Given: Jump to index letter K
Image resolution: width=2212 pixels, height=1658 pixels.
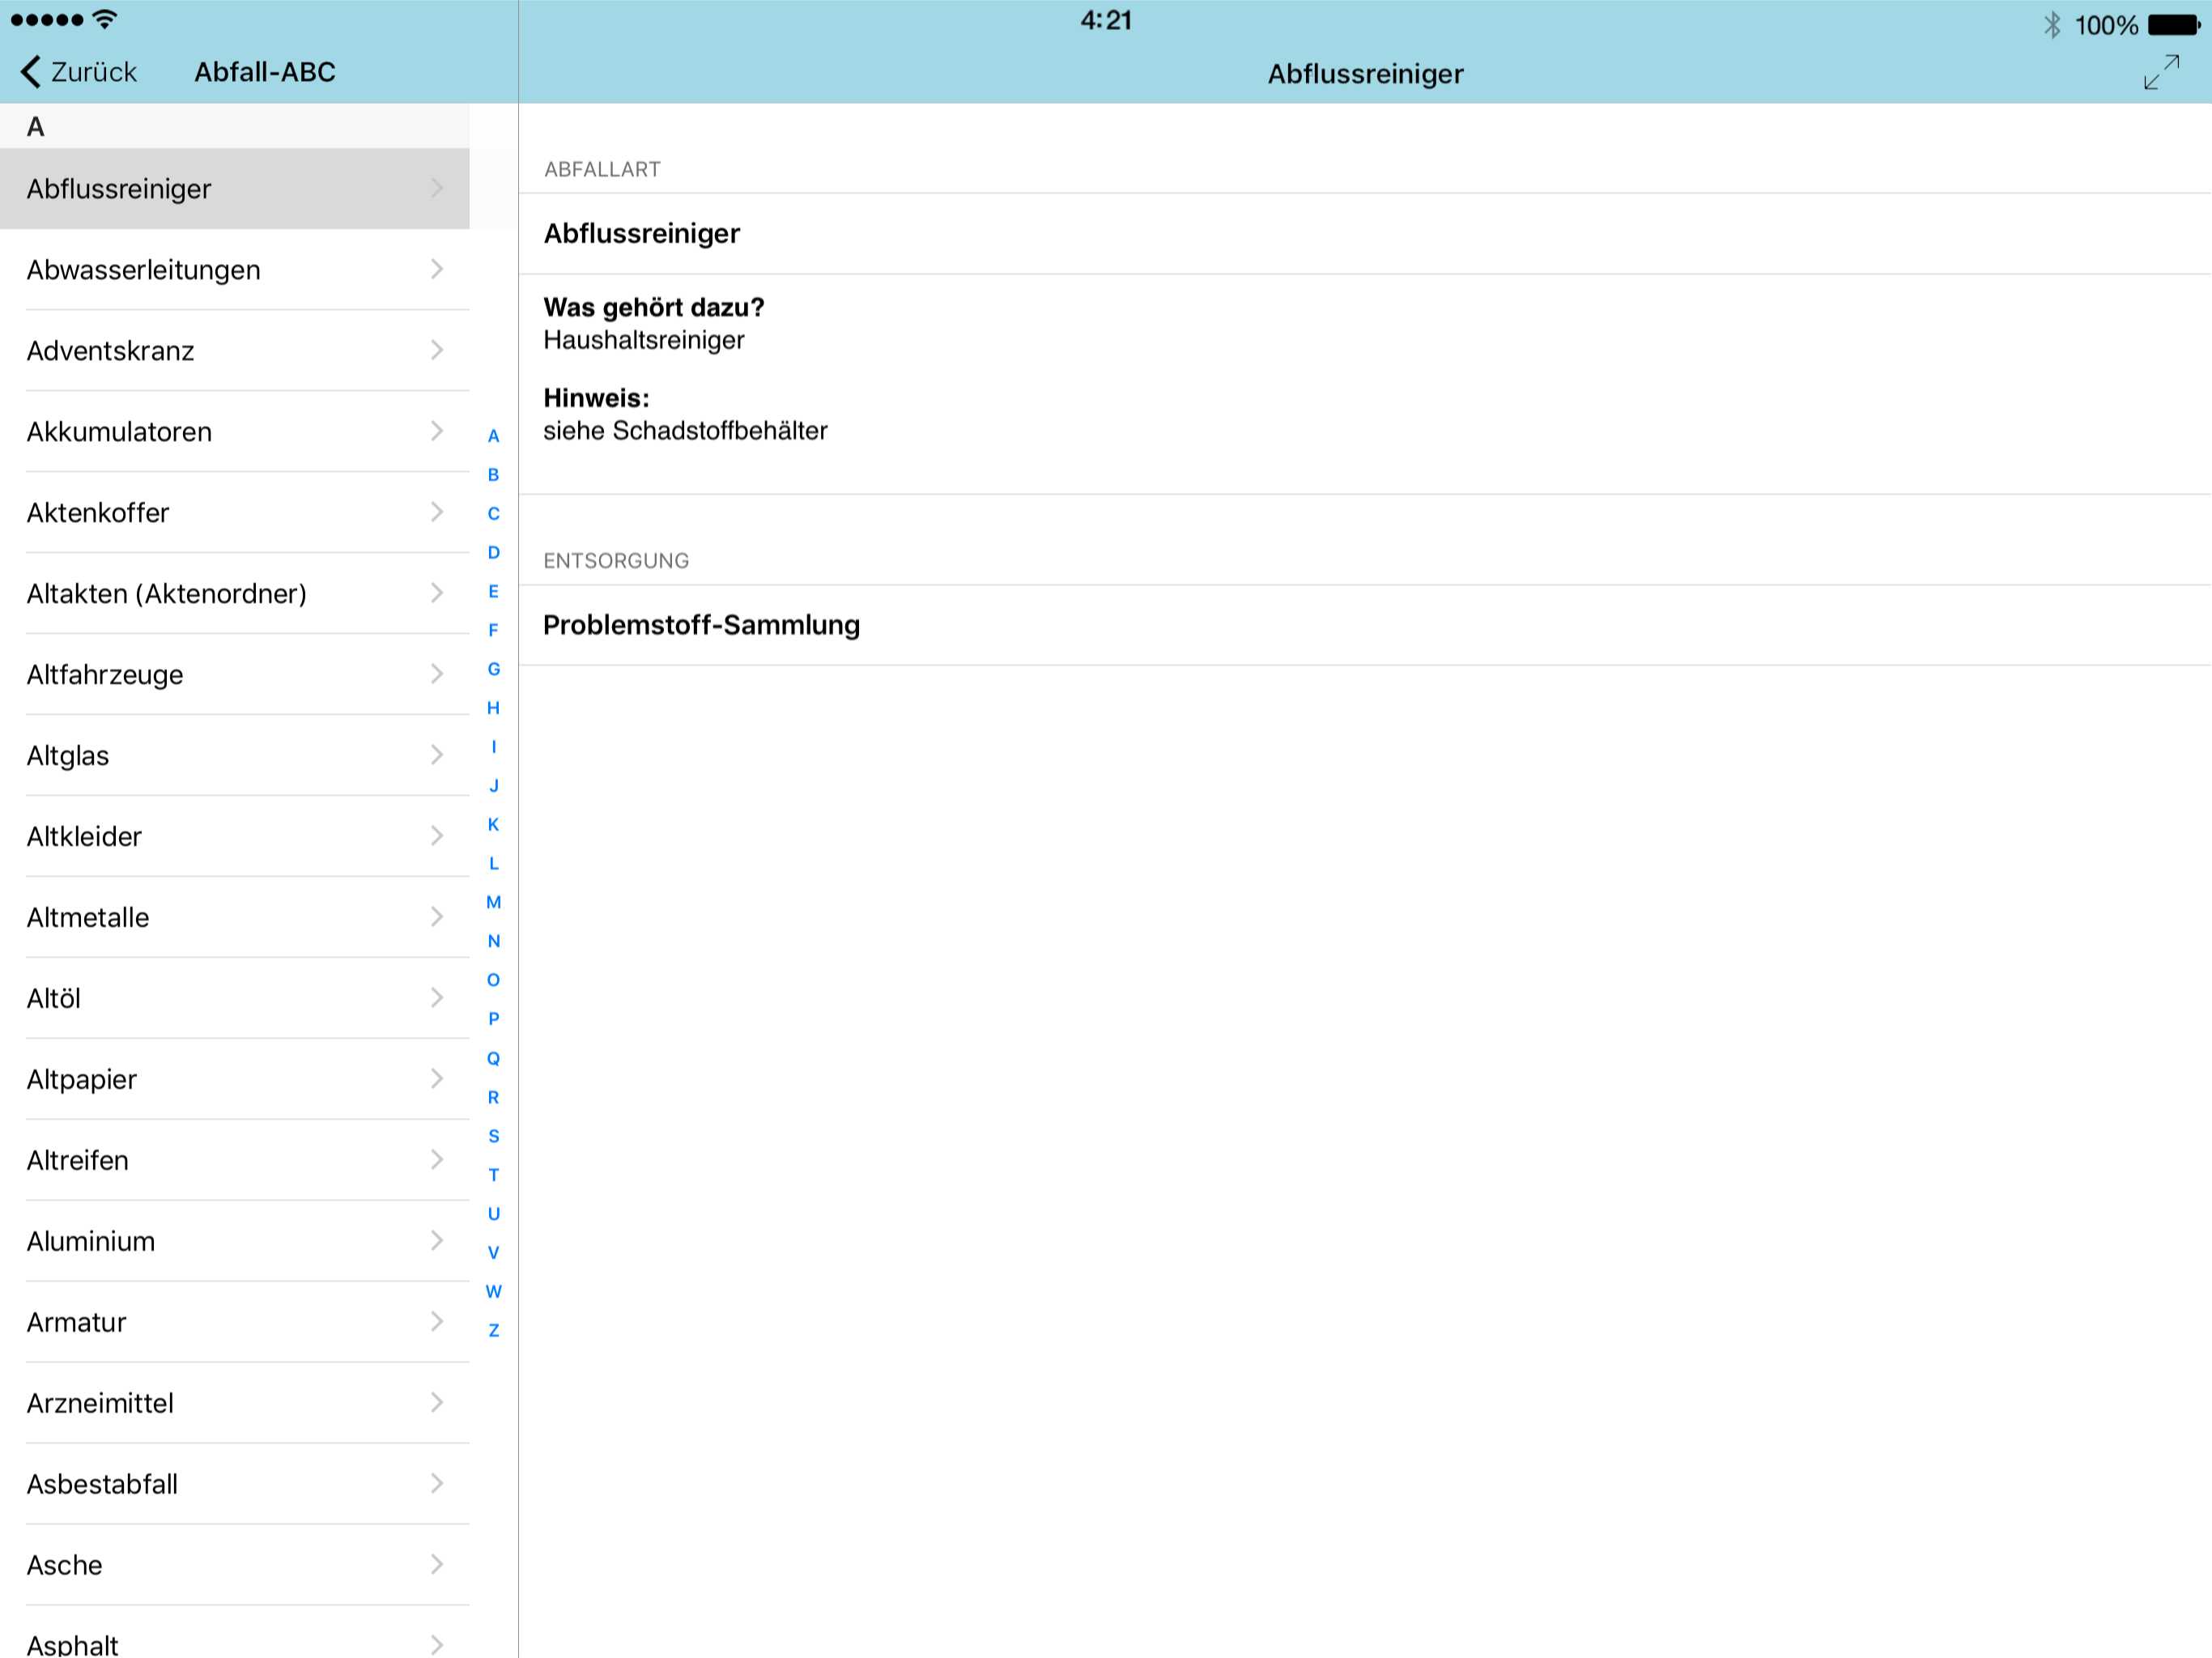Looking at the screenshot, I should click(493, 825).
